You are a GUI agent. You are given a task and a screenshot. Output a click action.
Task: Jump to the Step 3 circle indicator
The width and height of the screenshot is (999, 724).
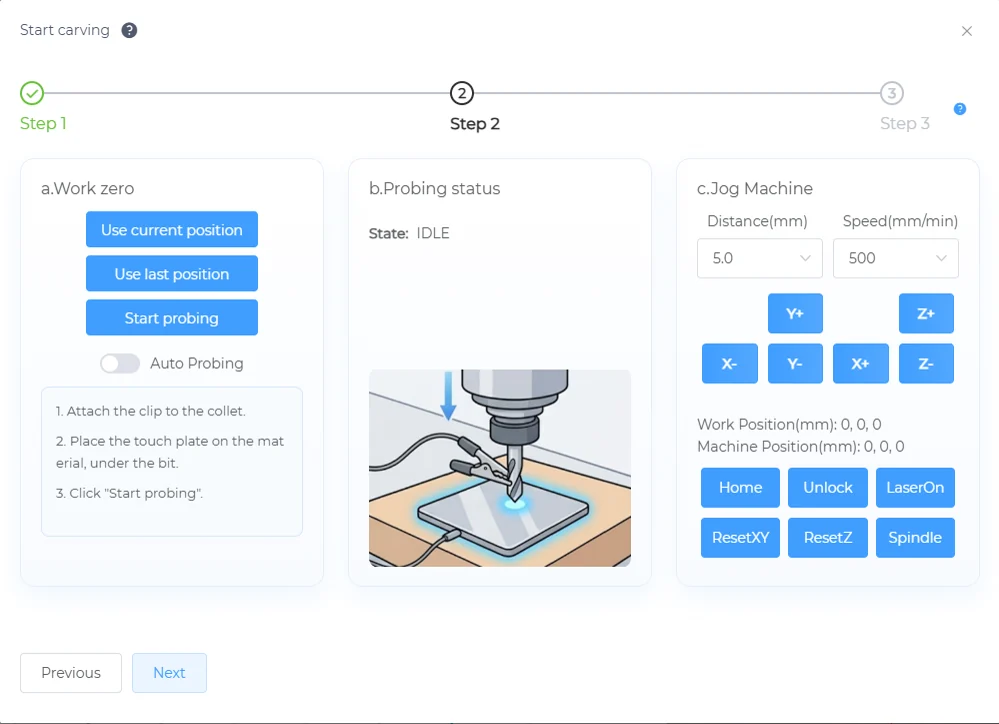click(x=892, y=93)
